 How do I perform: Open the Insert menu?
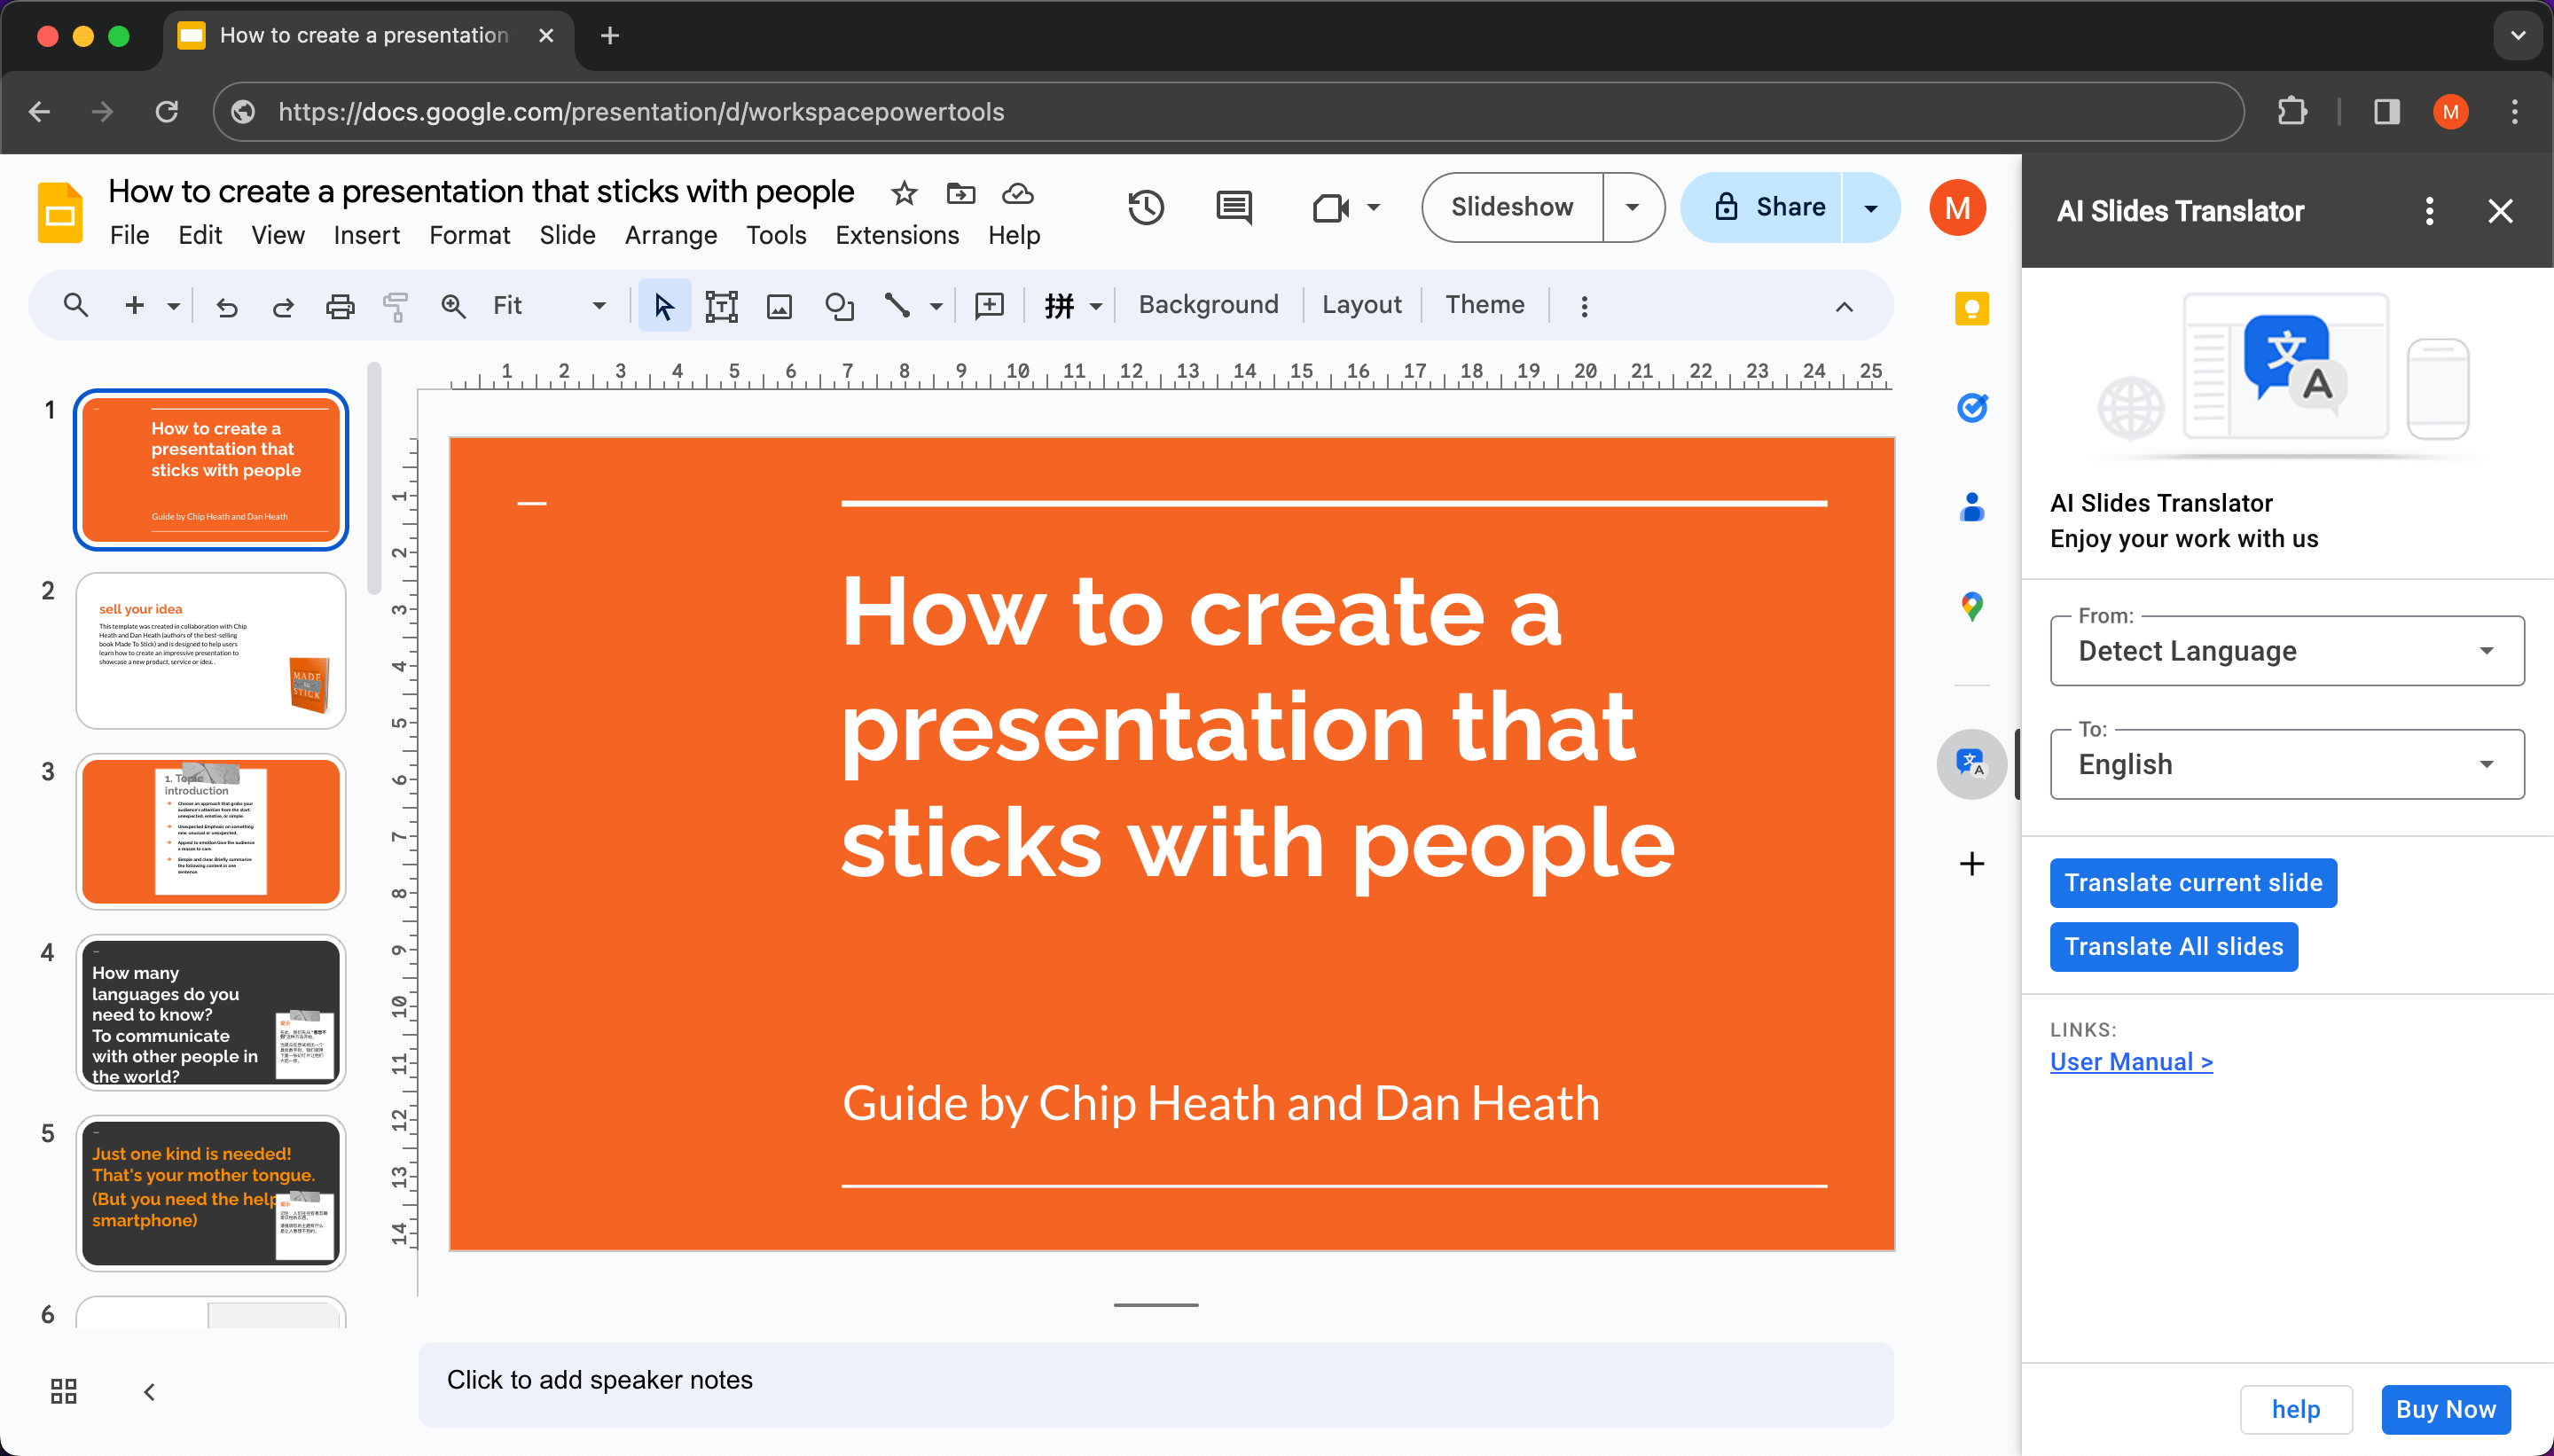tap(366, 235)
